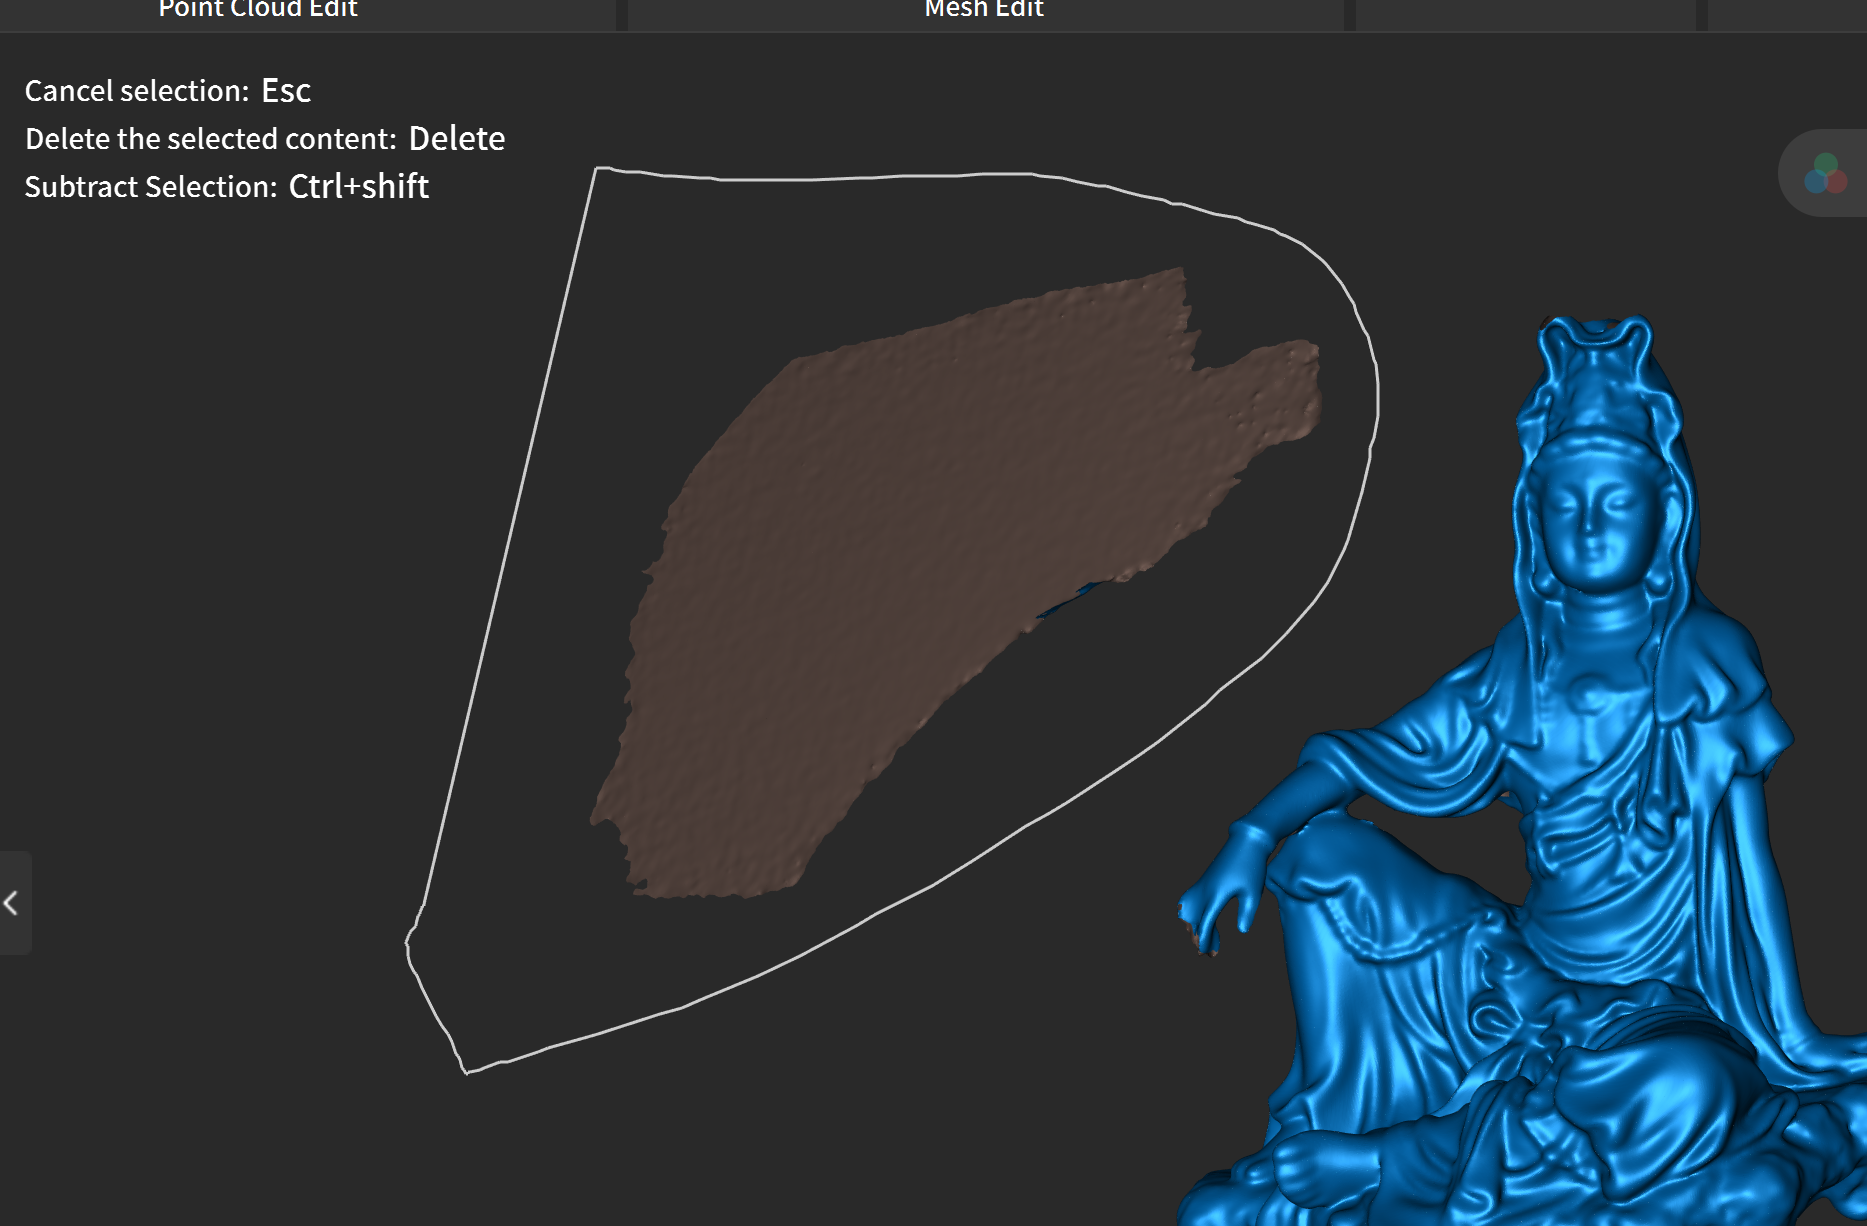Click the 'Cancel selection:' hint label

(x=137, y=91)
